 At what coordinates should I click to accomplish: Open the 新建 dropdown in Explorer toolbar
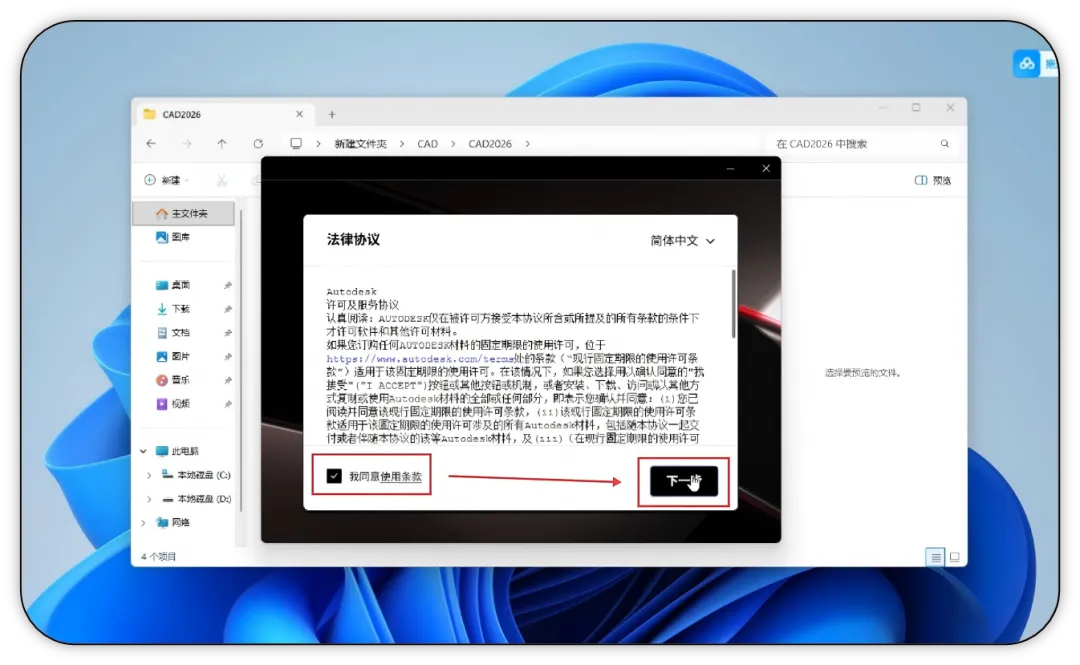(x=167, y=180)
